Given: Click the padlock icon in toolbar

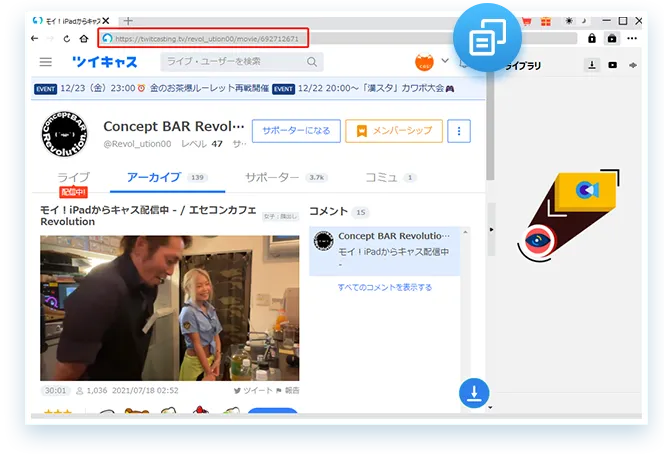Looking at the screenshot, I should point(592,39).
